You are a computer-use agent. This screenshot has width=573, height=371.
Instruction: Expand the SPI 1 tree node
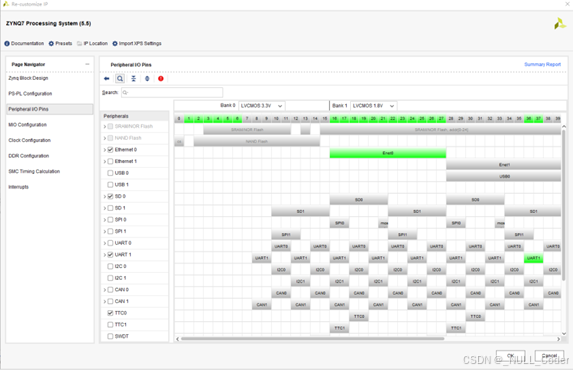pos(105,232)
